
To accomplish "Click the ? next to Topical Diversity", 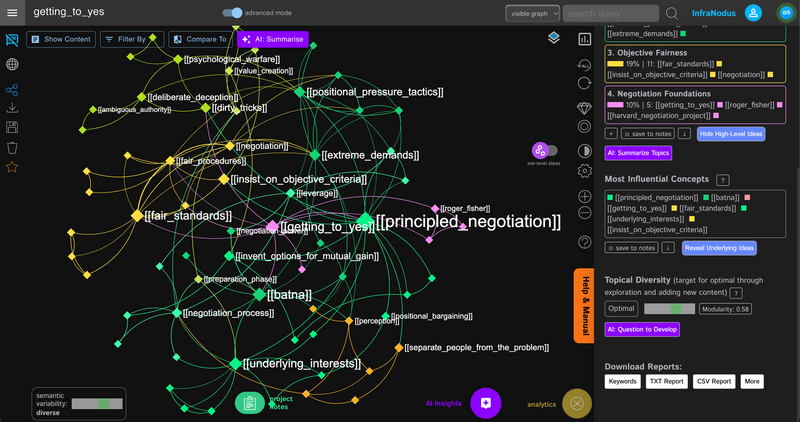I will pyautogui.click(x=735, y=293).
